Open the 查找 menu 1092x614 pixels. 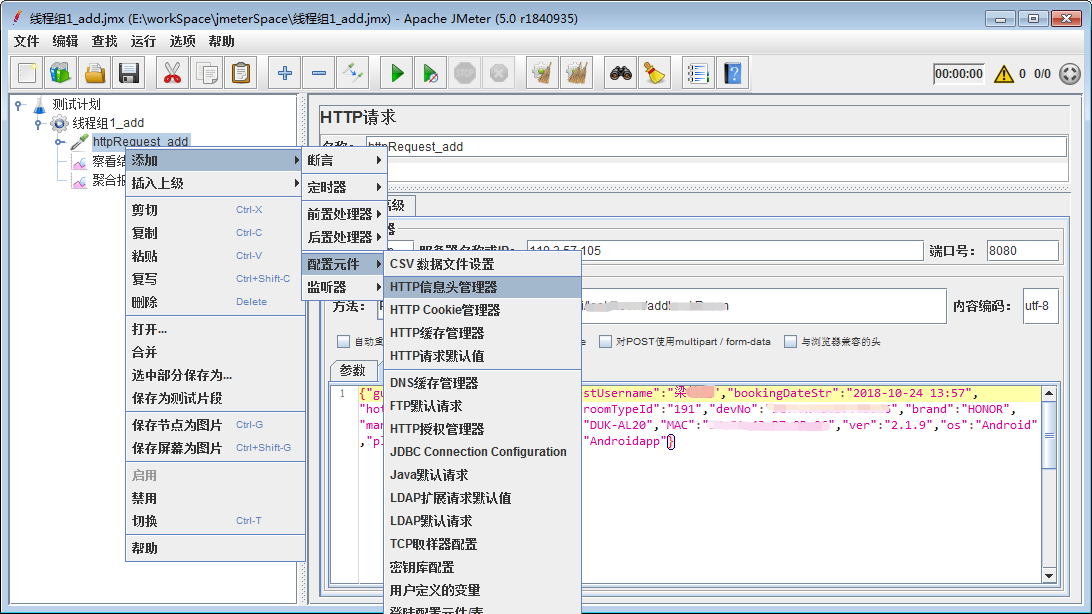(x=104, y=41)
